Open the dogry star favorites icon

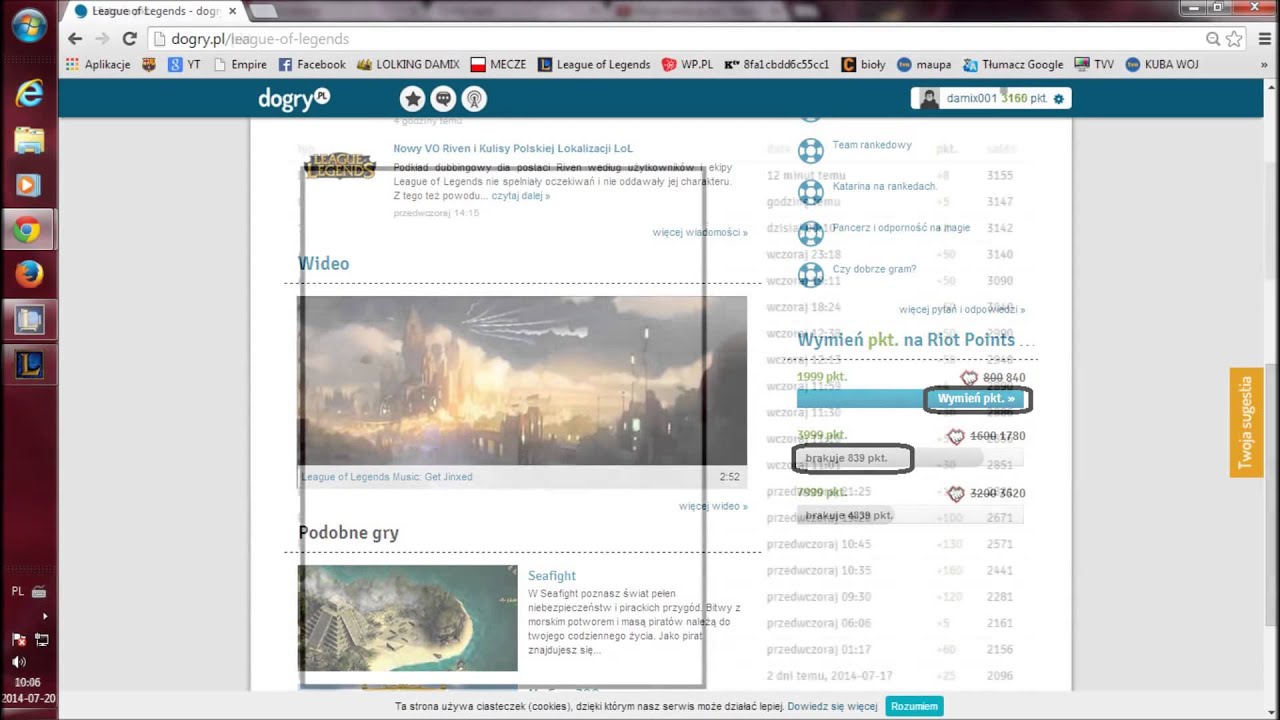[413, 98]
